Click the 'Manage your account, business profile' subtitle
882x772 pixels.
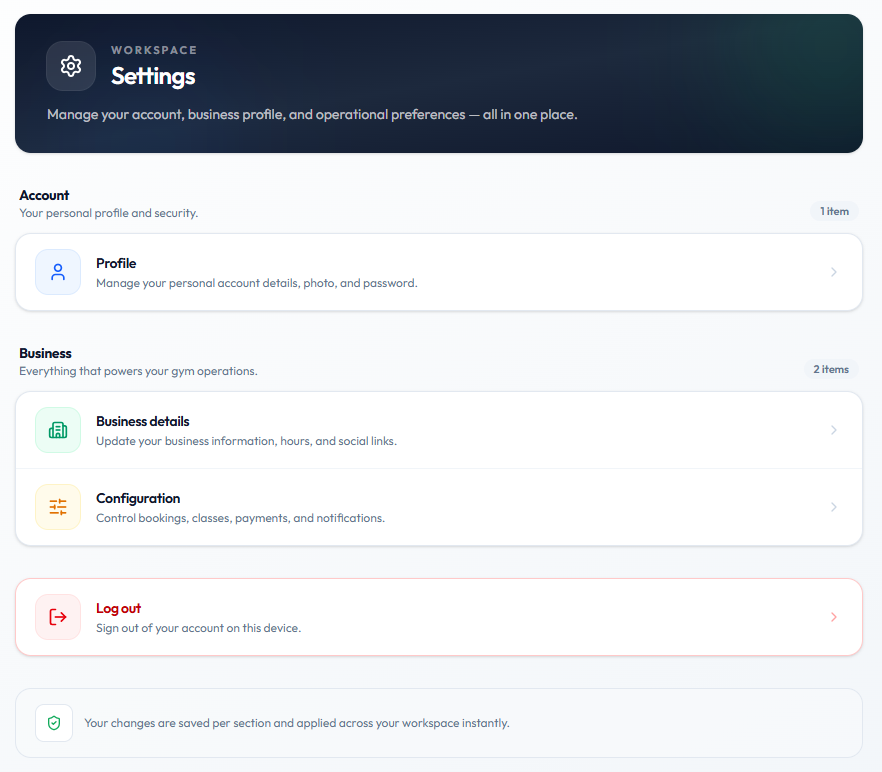[312, 115]
